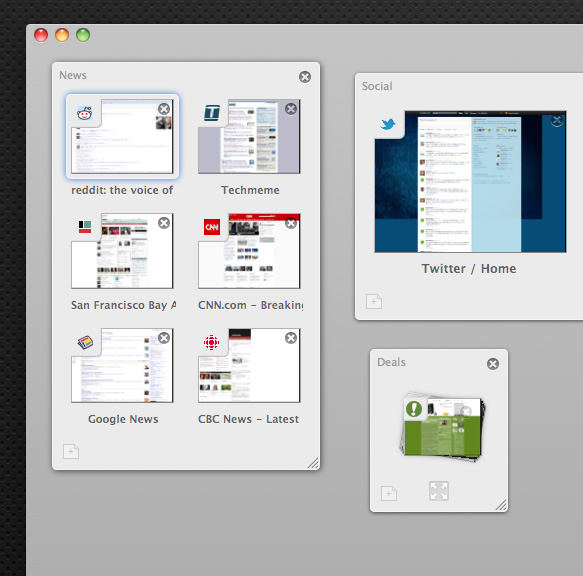Image resolution: width=583 pixels, height=576 pixels.
Task: Click the 'reddit: the voice of' label
Action: click(122, 190)
